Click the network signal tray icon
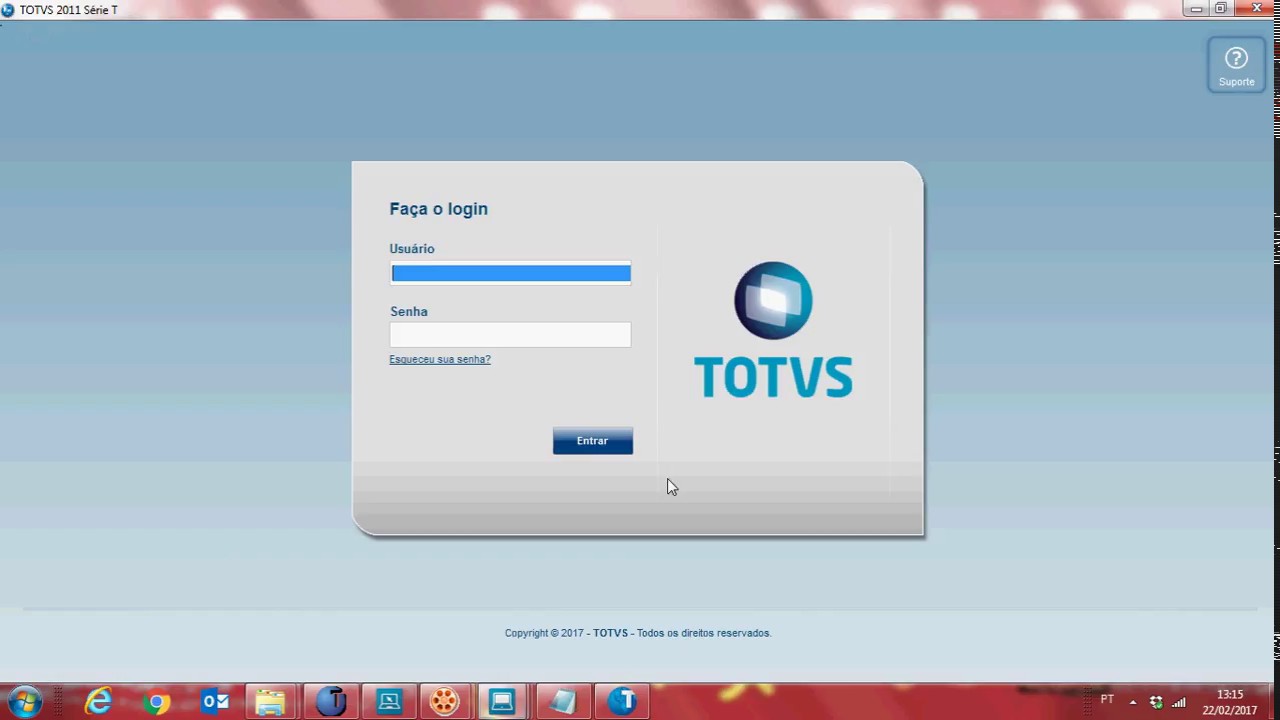The image size is (1280, 720). click(1179, 702)
